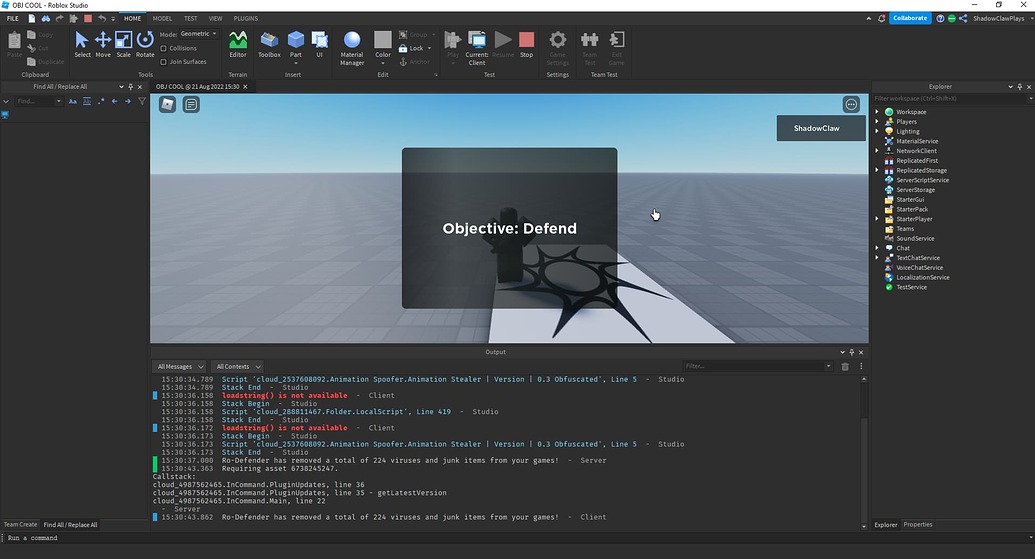Open the find filter funnel icon
This screenshot has height=559, width=1035.
(142, 102)
